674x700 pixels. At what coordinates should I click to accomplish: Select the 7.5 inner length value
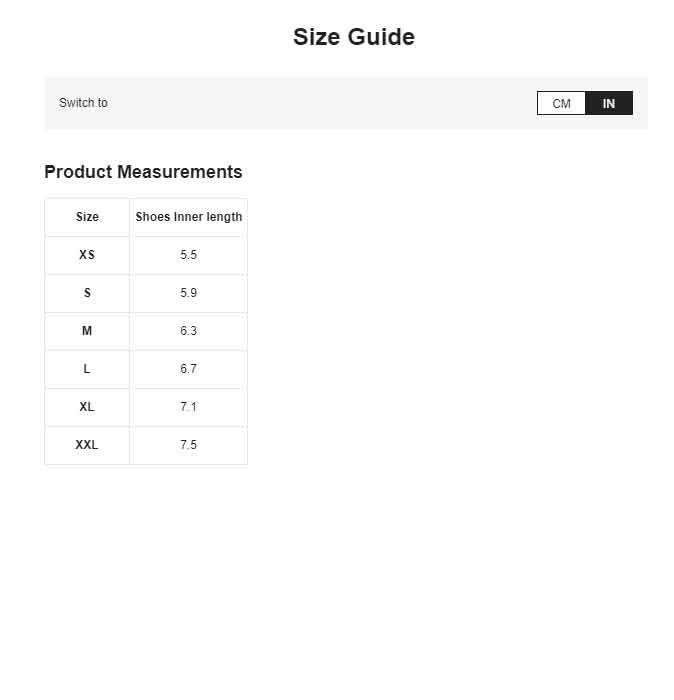(189, 445)
